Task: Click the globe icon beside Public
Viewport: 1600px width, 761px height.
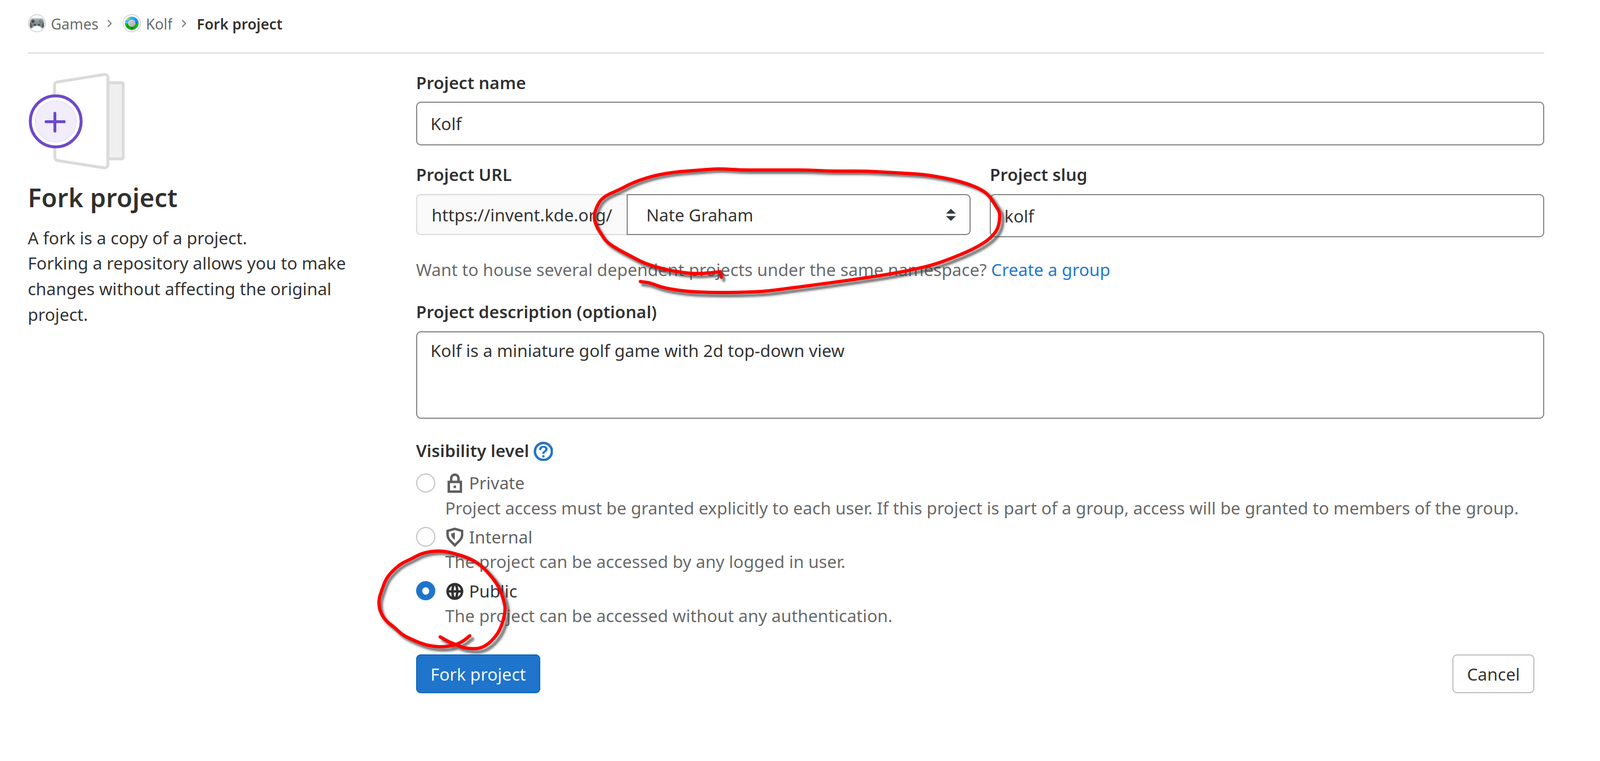Action: 454,592
